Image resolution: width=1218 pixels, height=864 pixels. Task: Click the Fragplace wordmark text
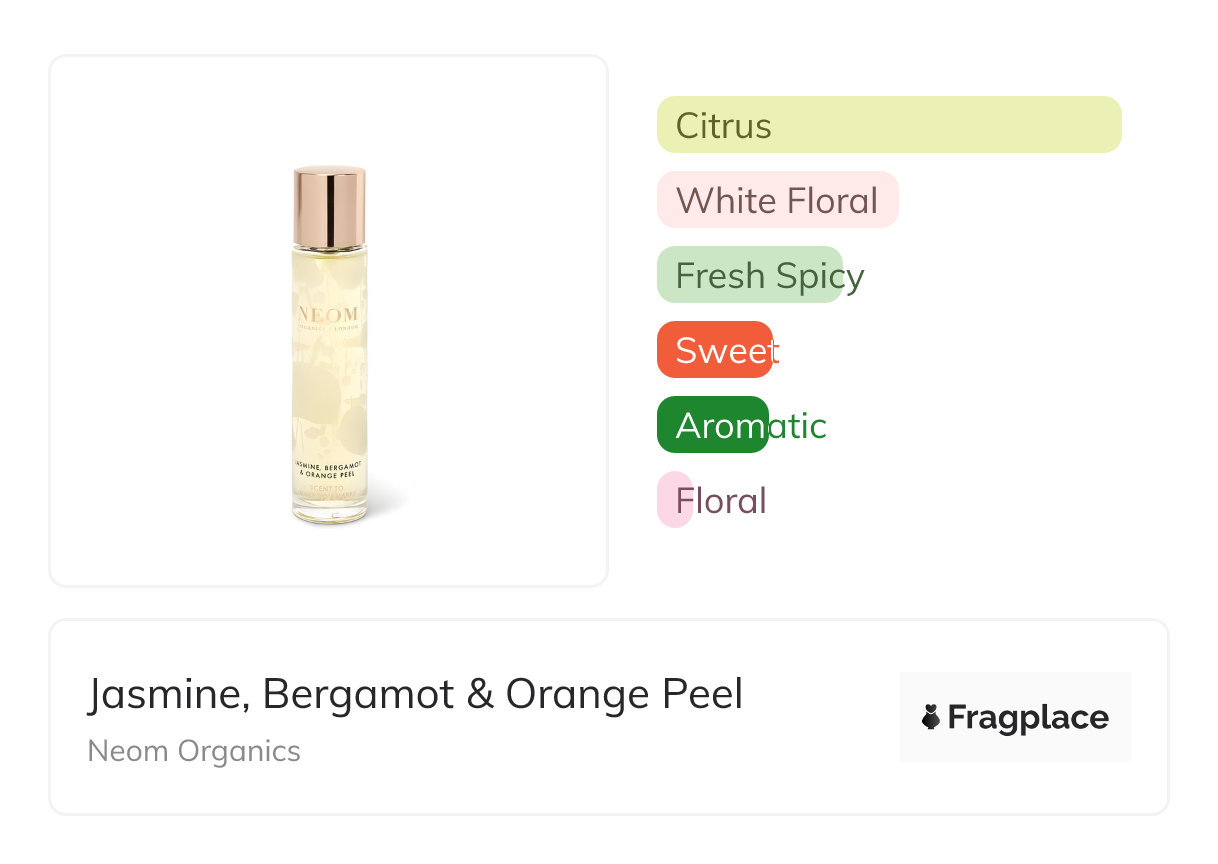click(1028, 717)
